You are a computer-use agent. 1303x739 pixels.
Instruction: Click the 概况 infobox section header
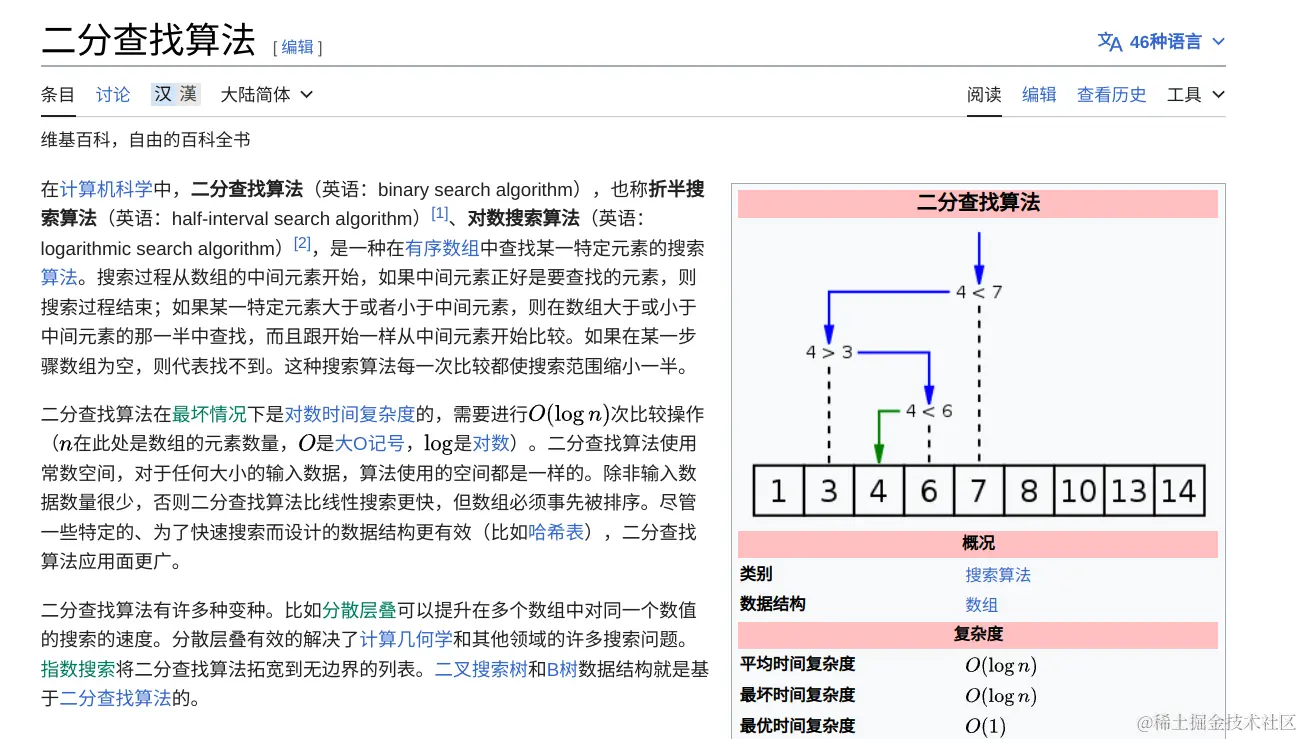click(x=978, y=544)
